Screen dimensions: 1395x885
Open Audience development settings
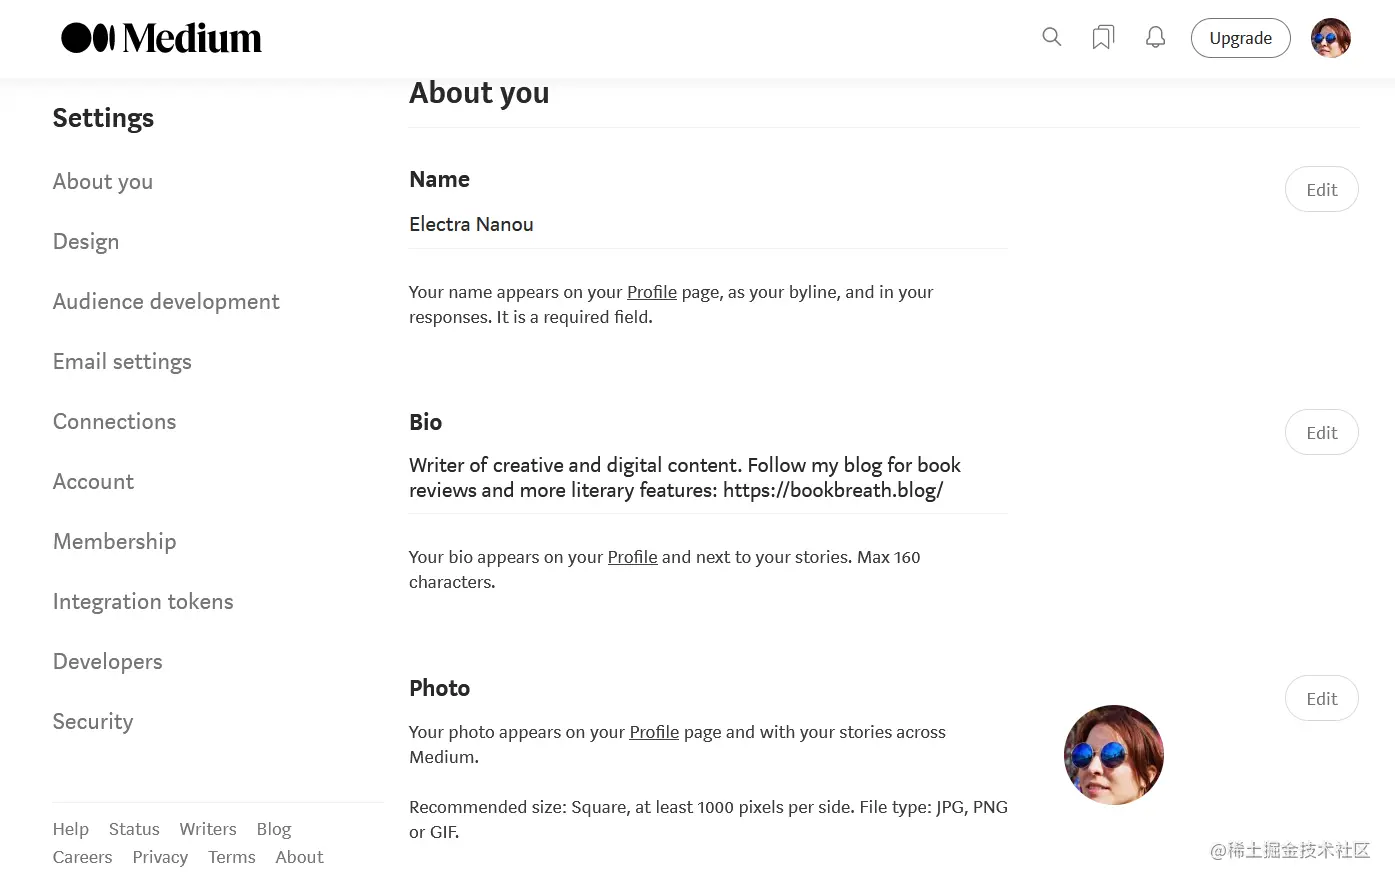(x=166, y=301)
